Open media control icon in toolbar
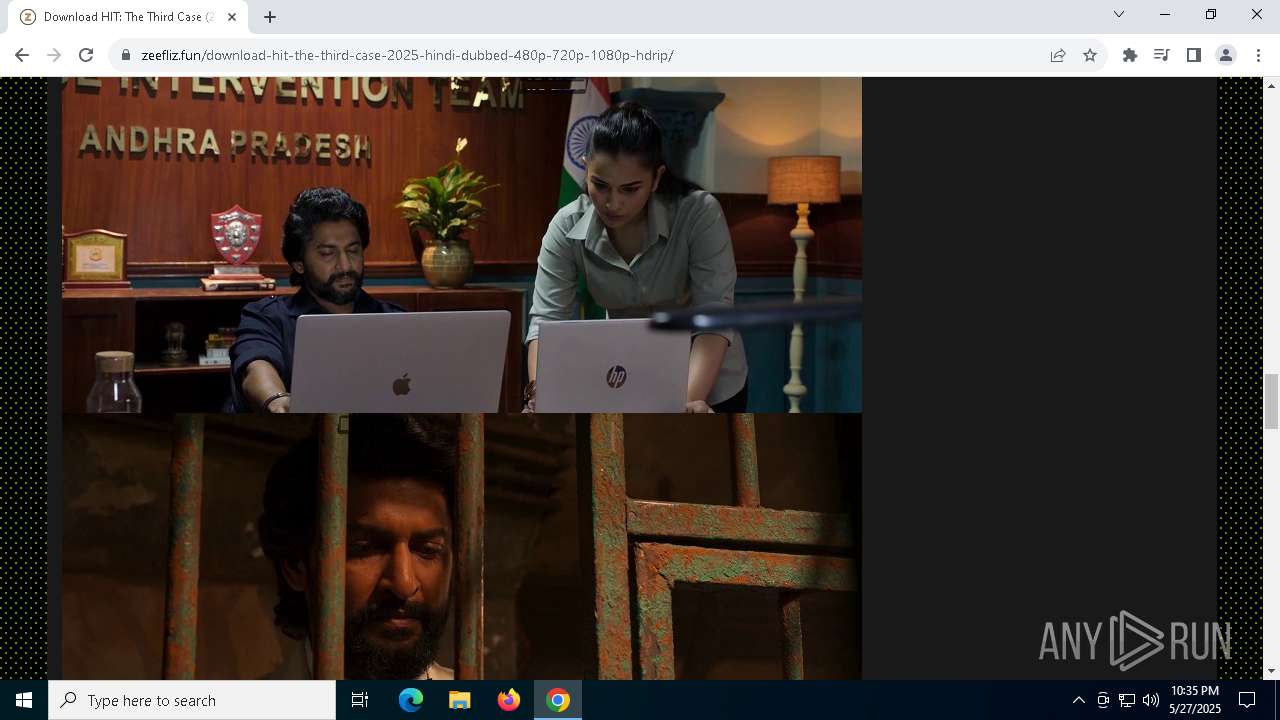The width and height of the screenshot is (1280, 720). [1161, 55]
